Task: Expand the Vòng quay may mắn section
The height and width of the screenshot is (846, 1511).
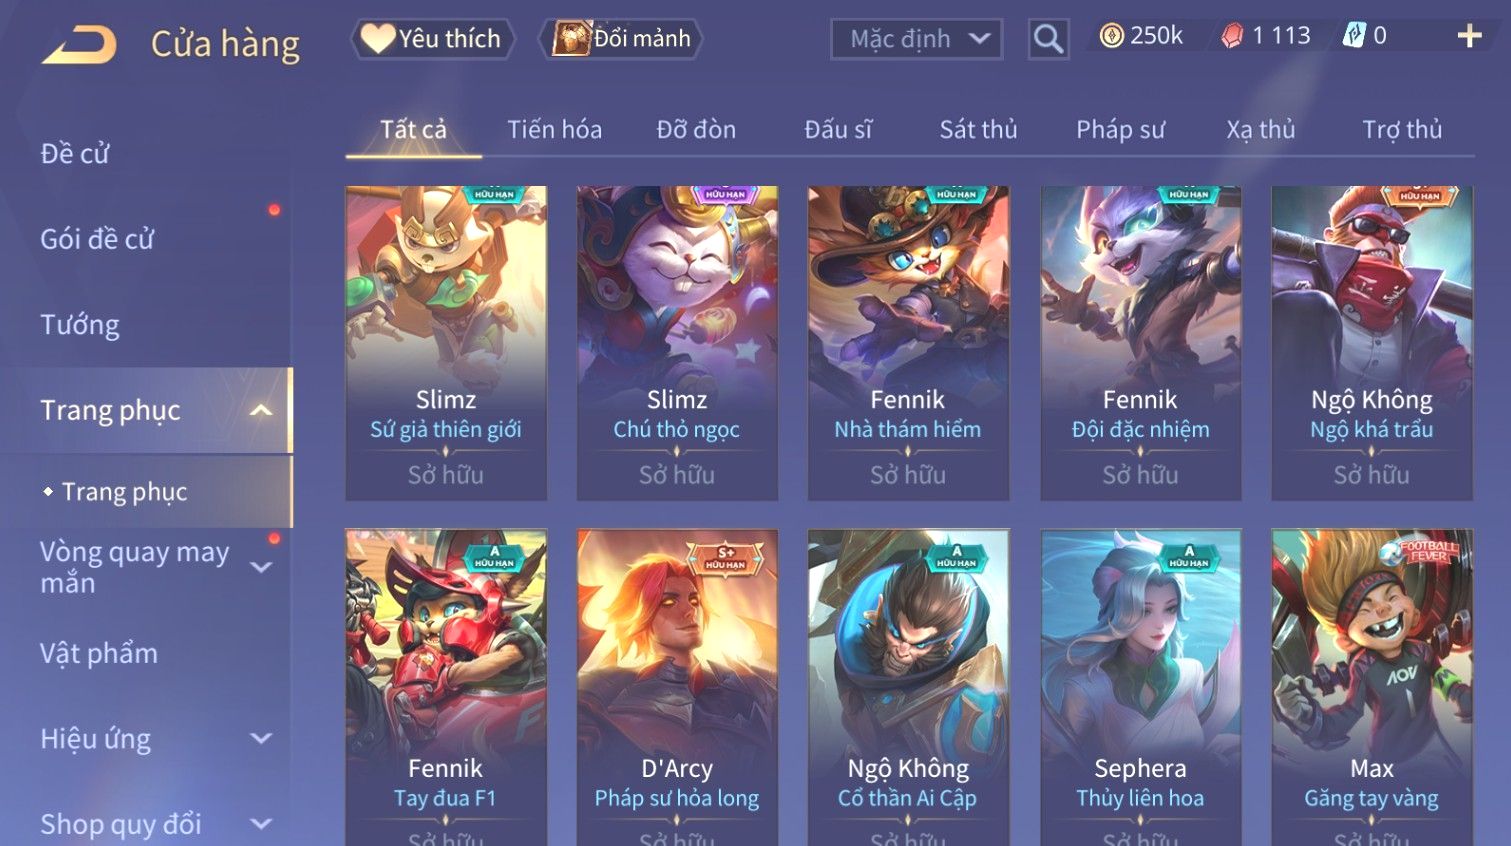Action: pyautogui.click(x=261, y=567)
